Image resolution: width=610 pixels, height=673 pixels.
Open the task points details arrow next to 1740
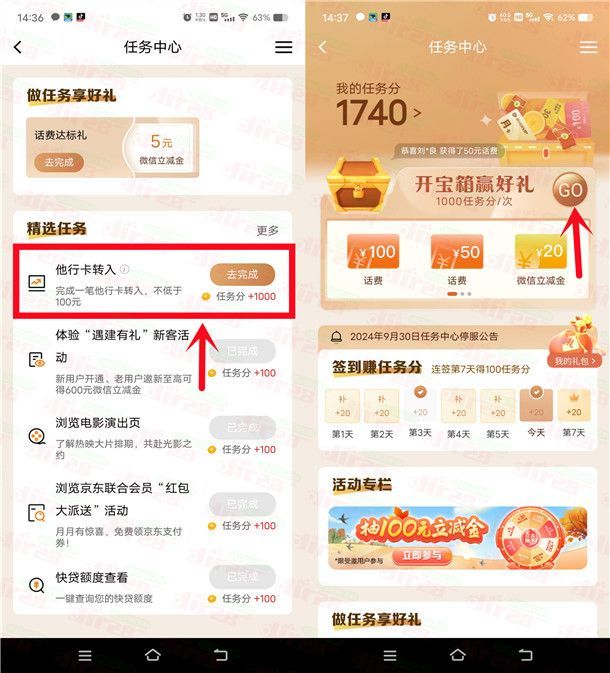(417, 113)
